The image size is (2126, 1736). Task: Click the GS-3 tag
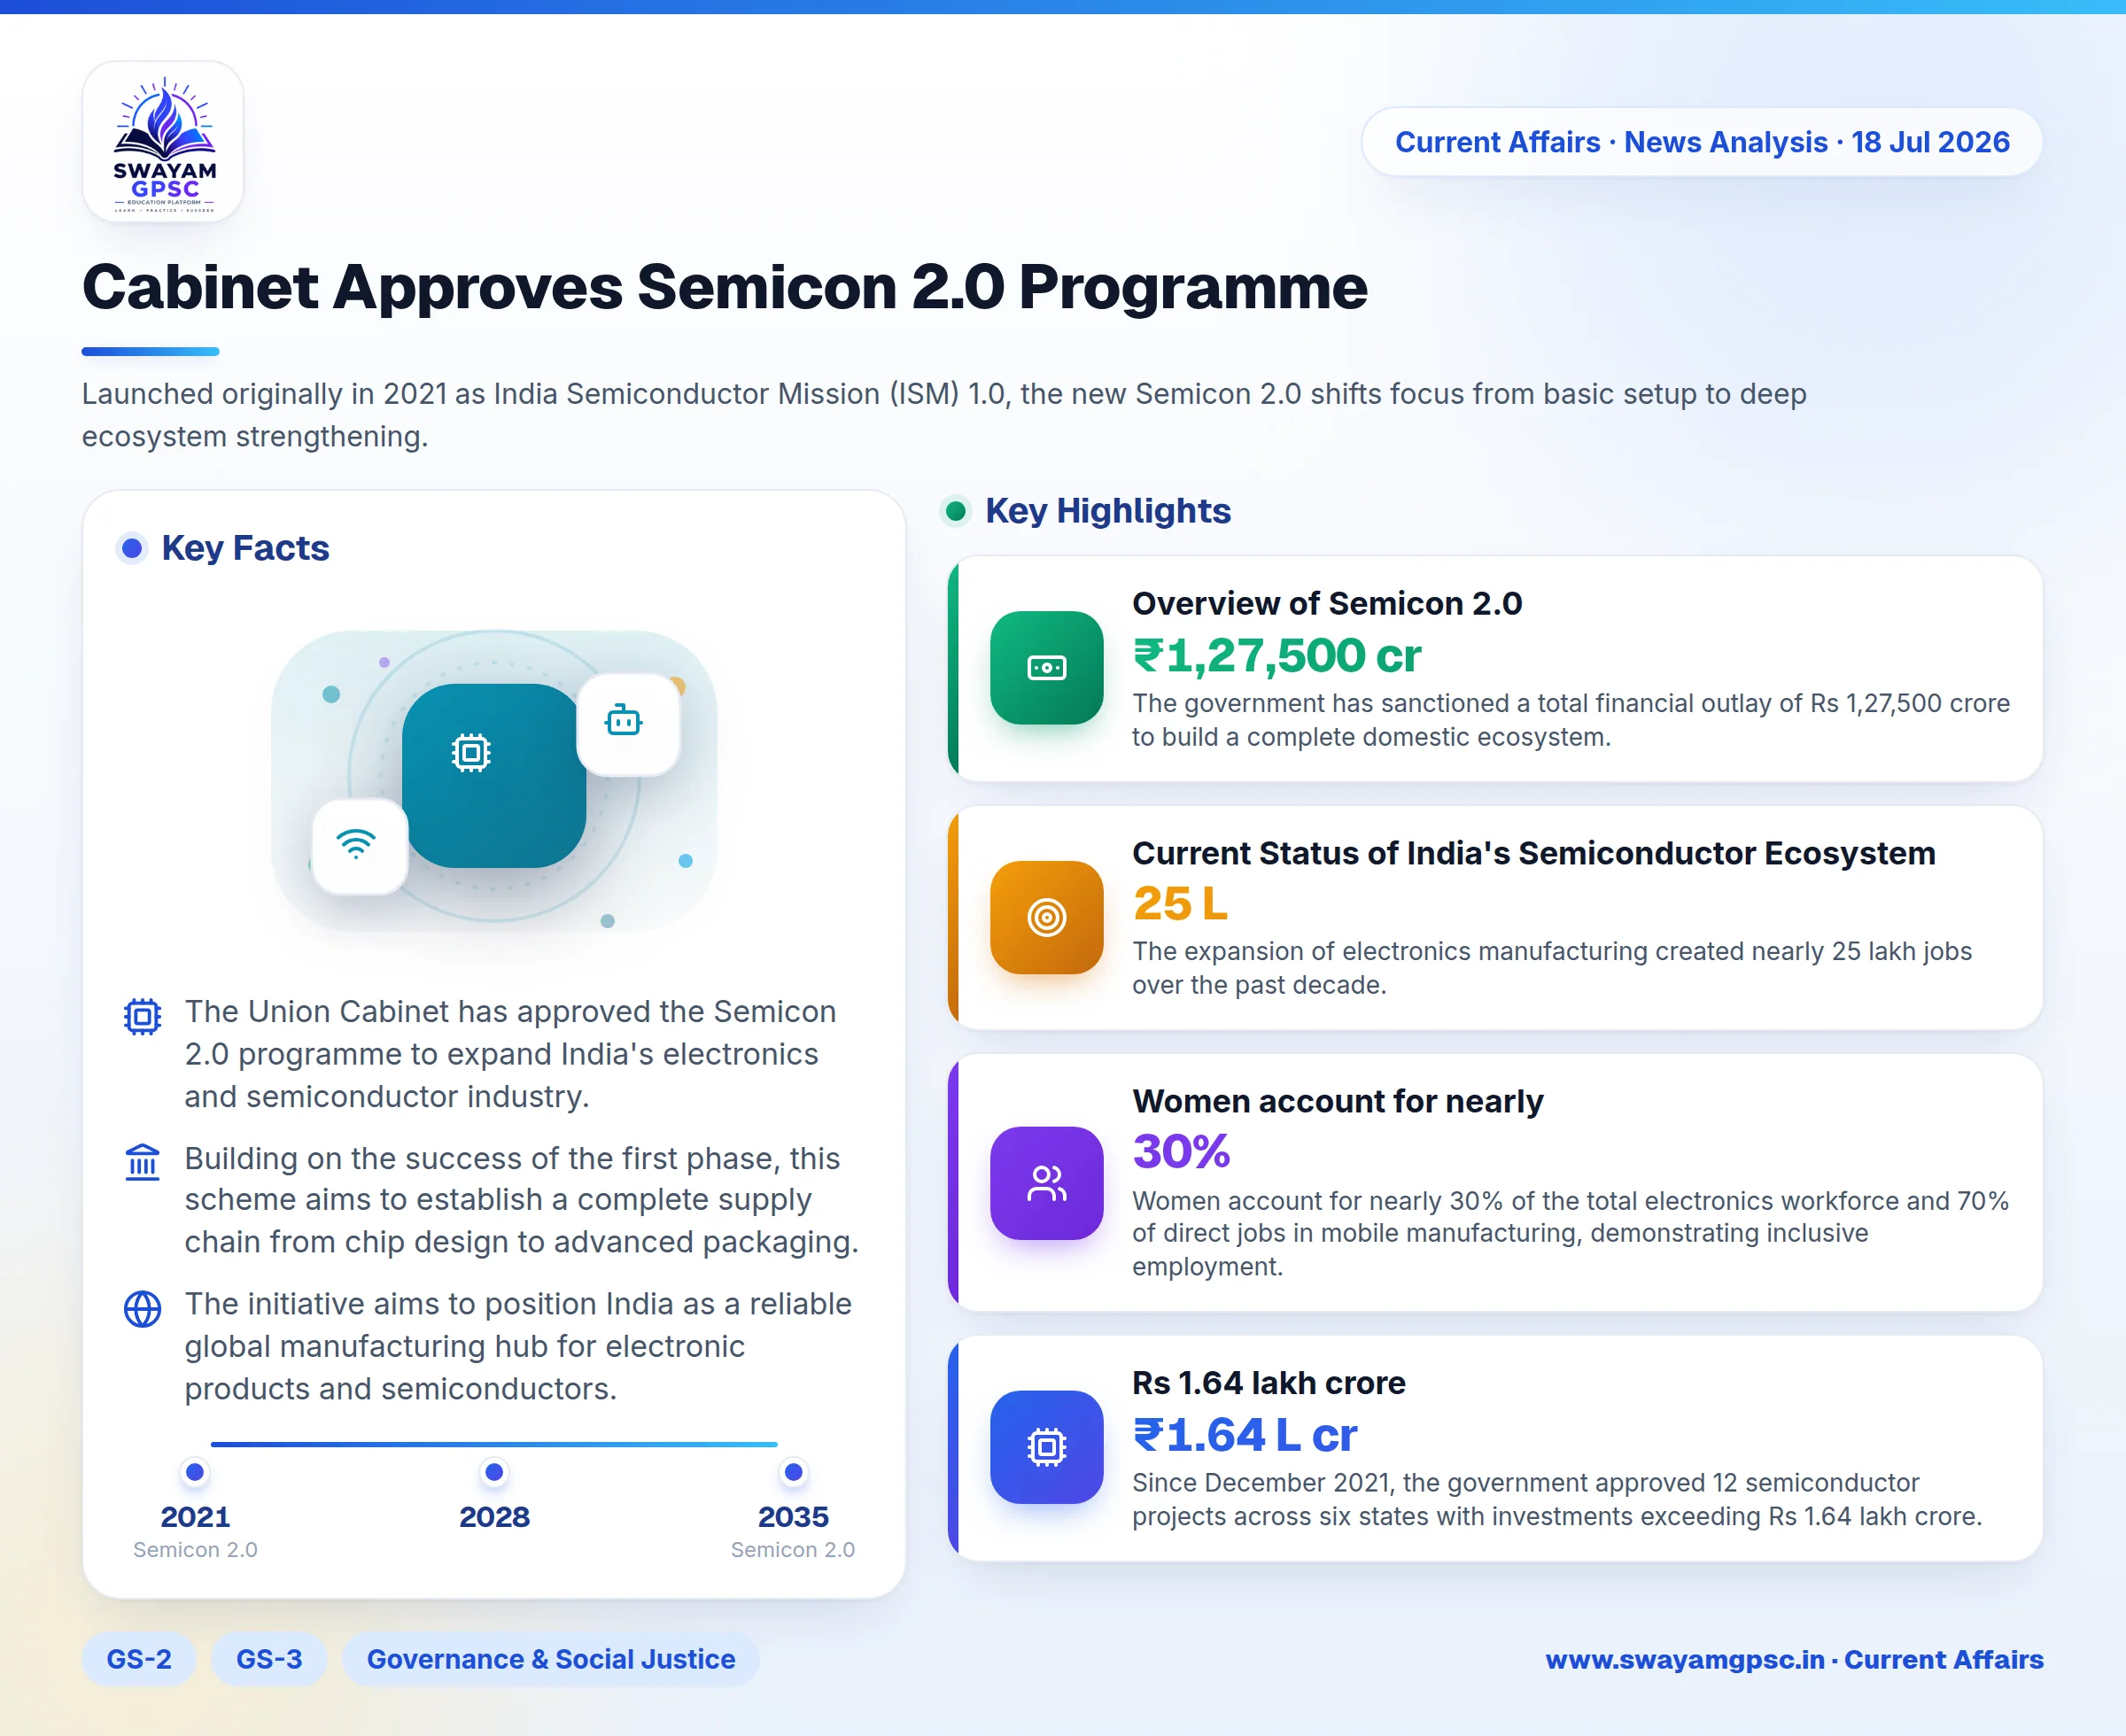(x=269, y=1659)
